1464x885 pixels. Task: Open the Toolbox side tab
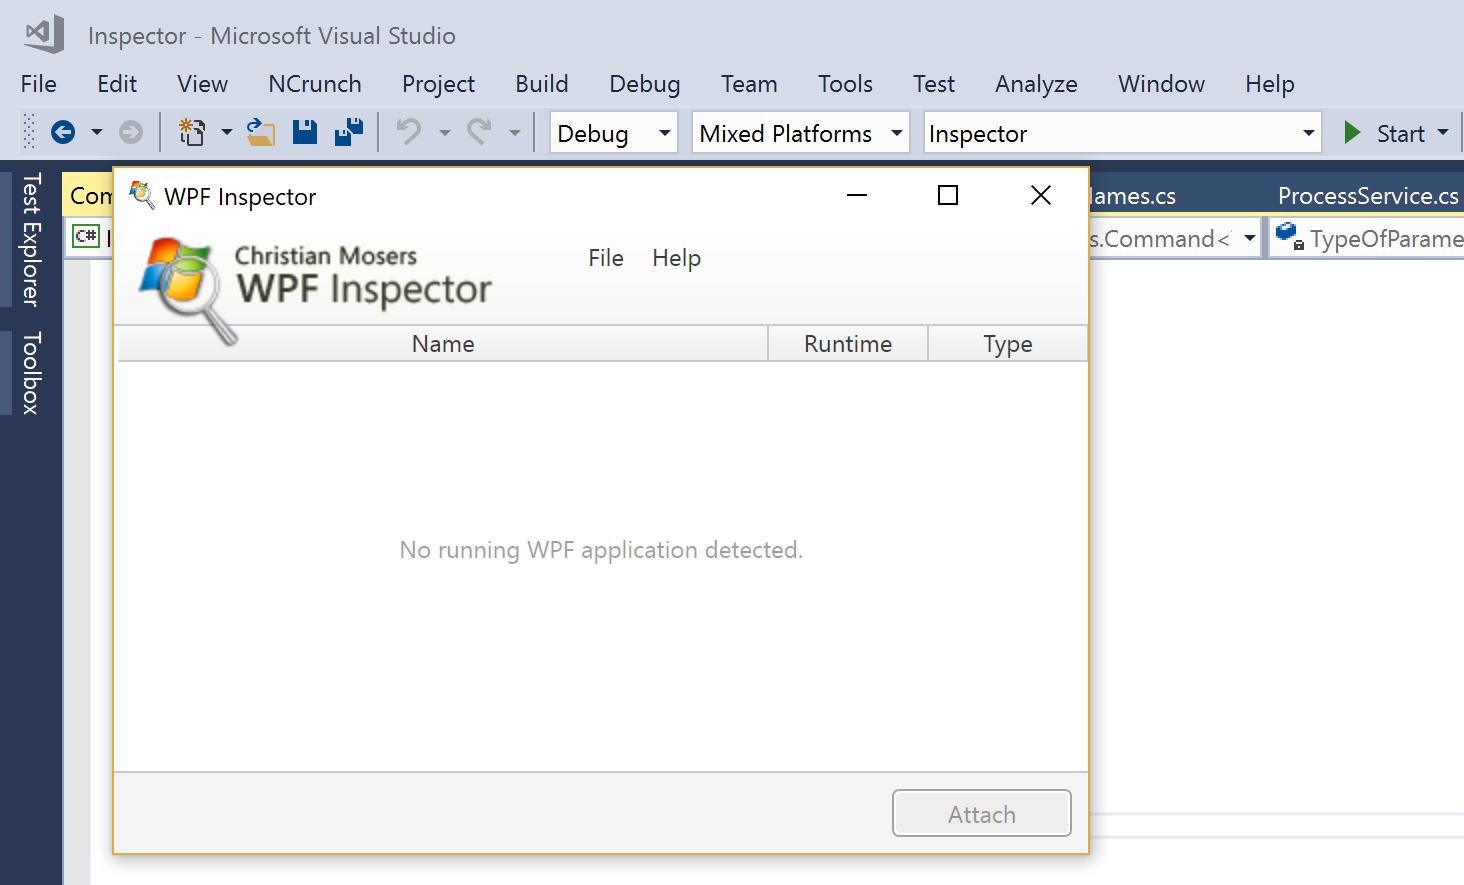click(x=31, y=373)
